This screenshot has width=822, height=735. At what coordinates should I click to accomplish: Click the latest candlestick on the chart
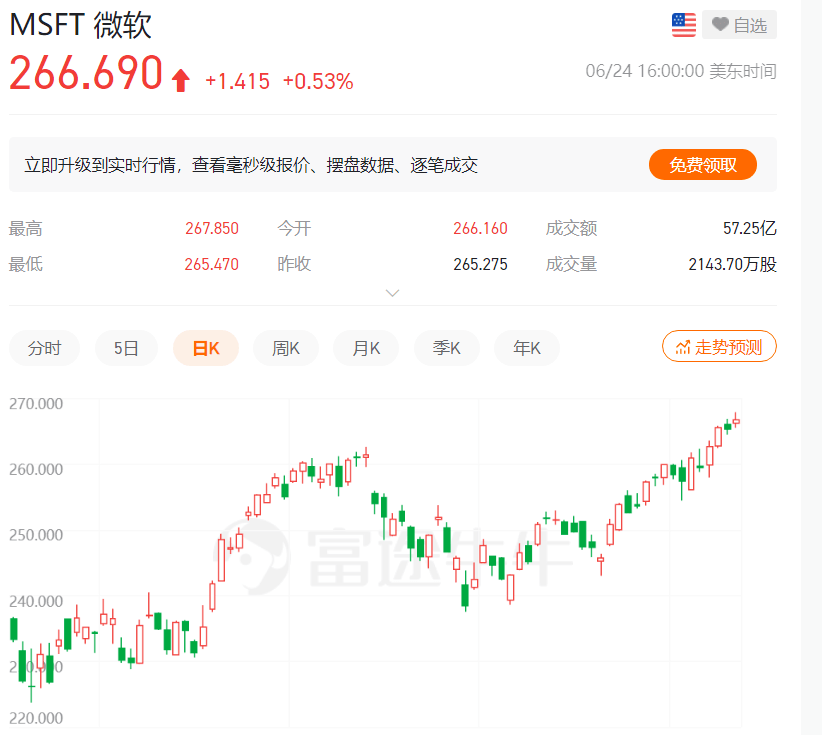point(736,420)
